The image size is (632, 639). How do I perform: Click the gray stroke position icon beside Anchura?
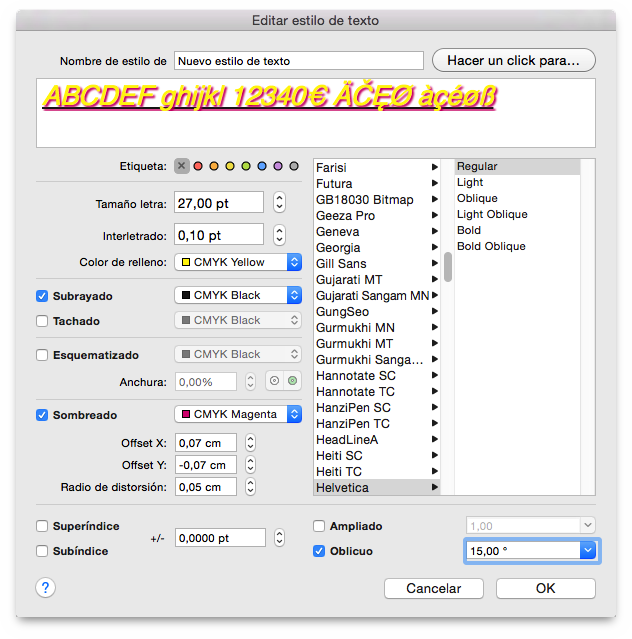point(273,381)
